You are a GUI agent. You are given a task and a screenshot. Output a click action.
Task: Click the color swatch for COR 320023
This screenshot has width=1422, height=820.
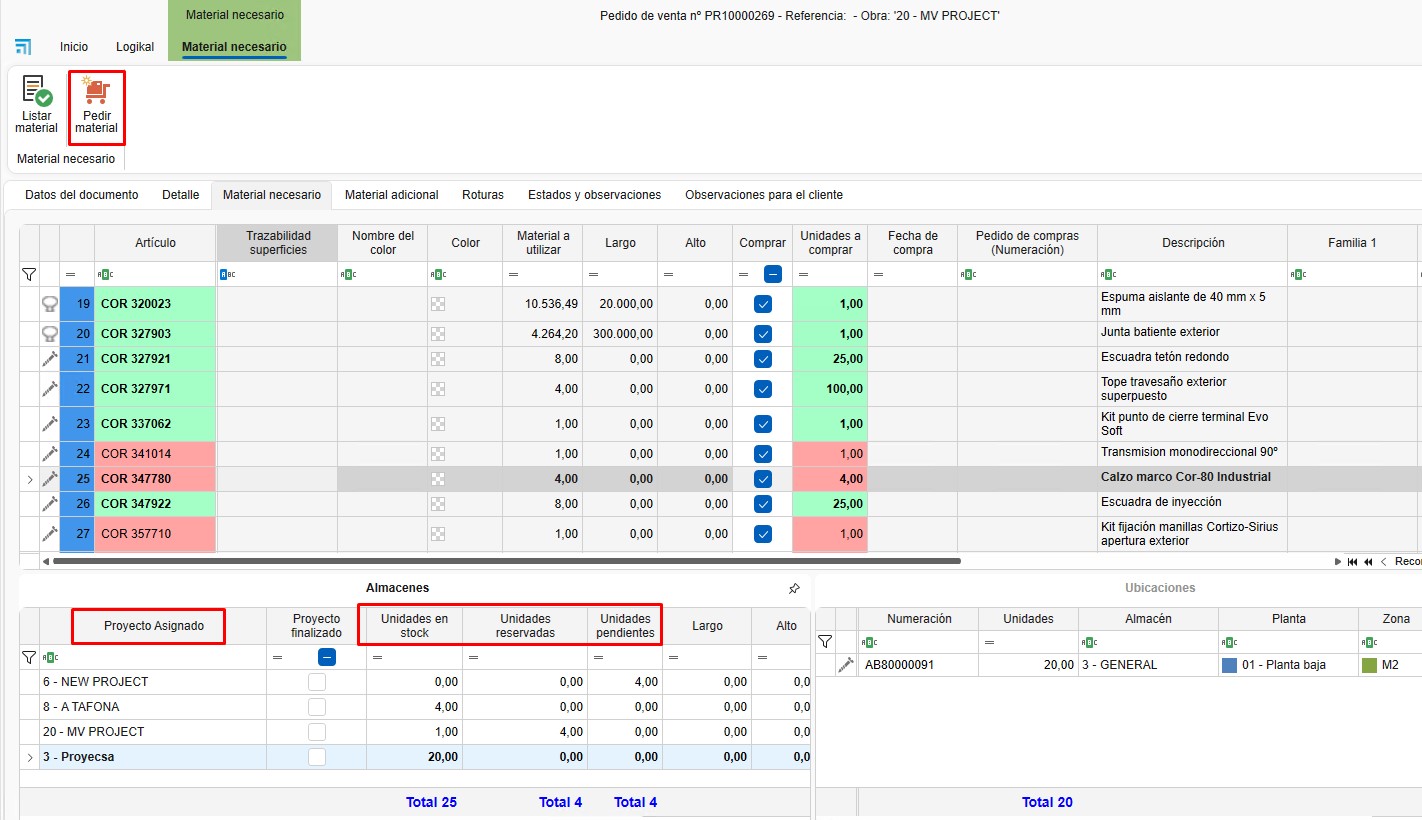pyautogui.click(x=437, y=304)
